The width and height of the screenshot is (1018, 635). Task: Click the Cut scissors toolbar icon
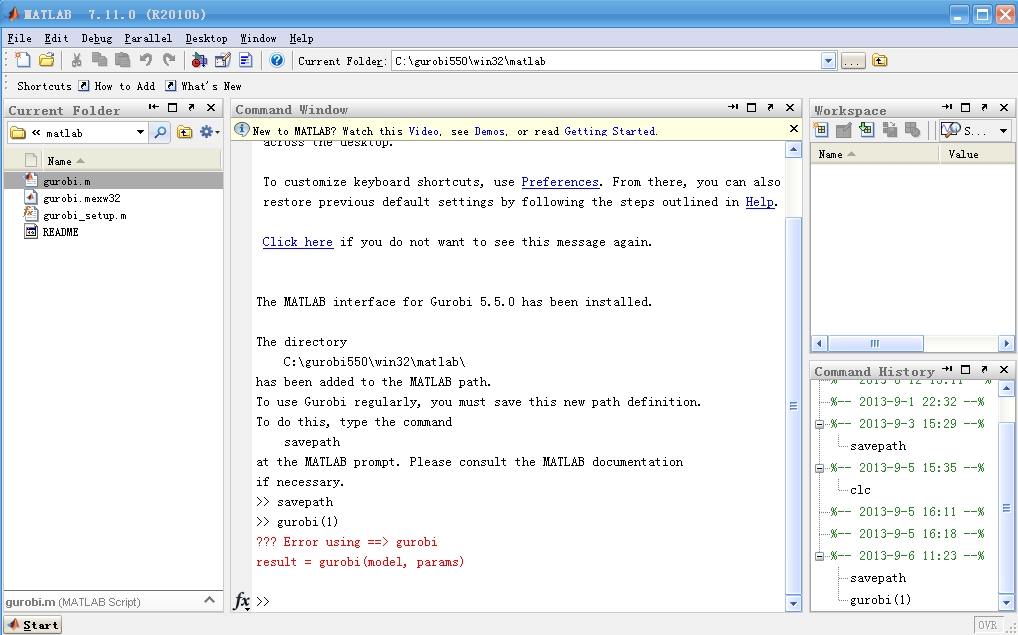[76, 60]
